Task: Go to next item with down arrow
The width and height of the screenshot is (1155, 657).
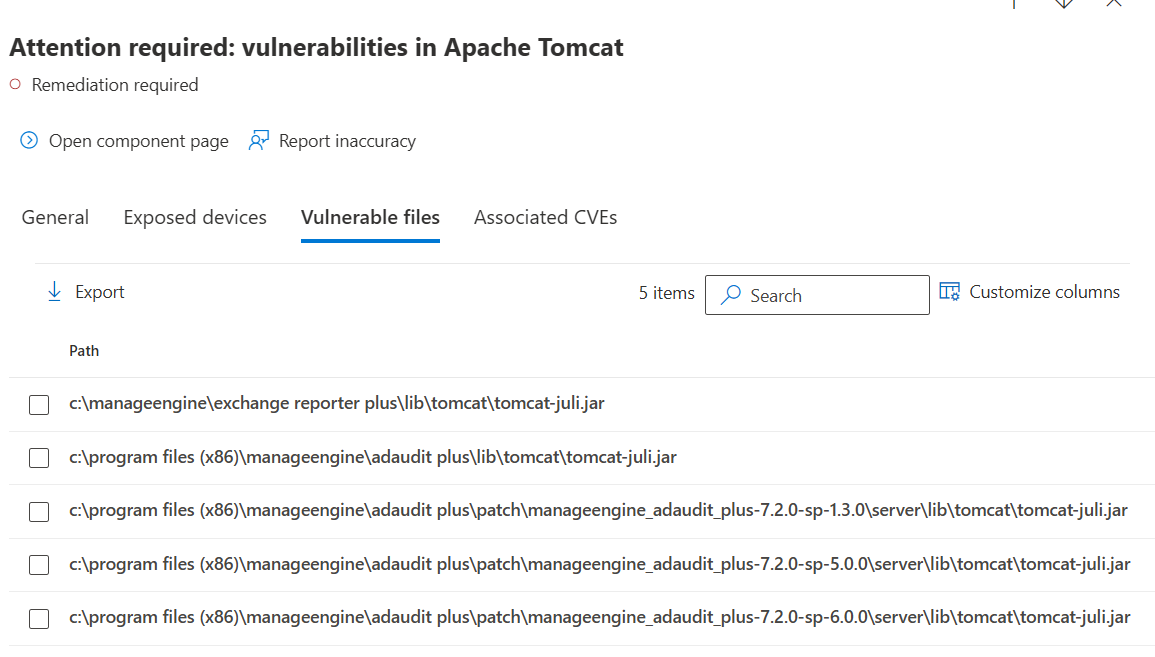Action: coord(1064,3)
